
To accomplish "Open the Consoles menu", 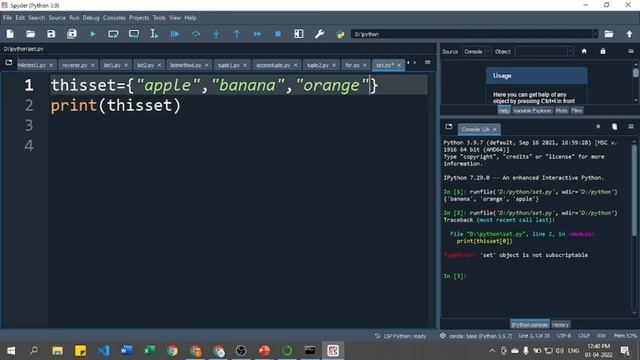I will click(x=114, y=18).
